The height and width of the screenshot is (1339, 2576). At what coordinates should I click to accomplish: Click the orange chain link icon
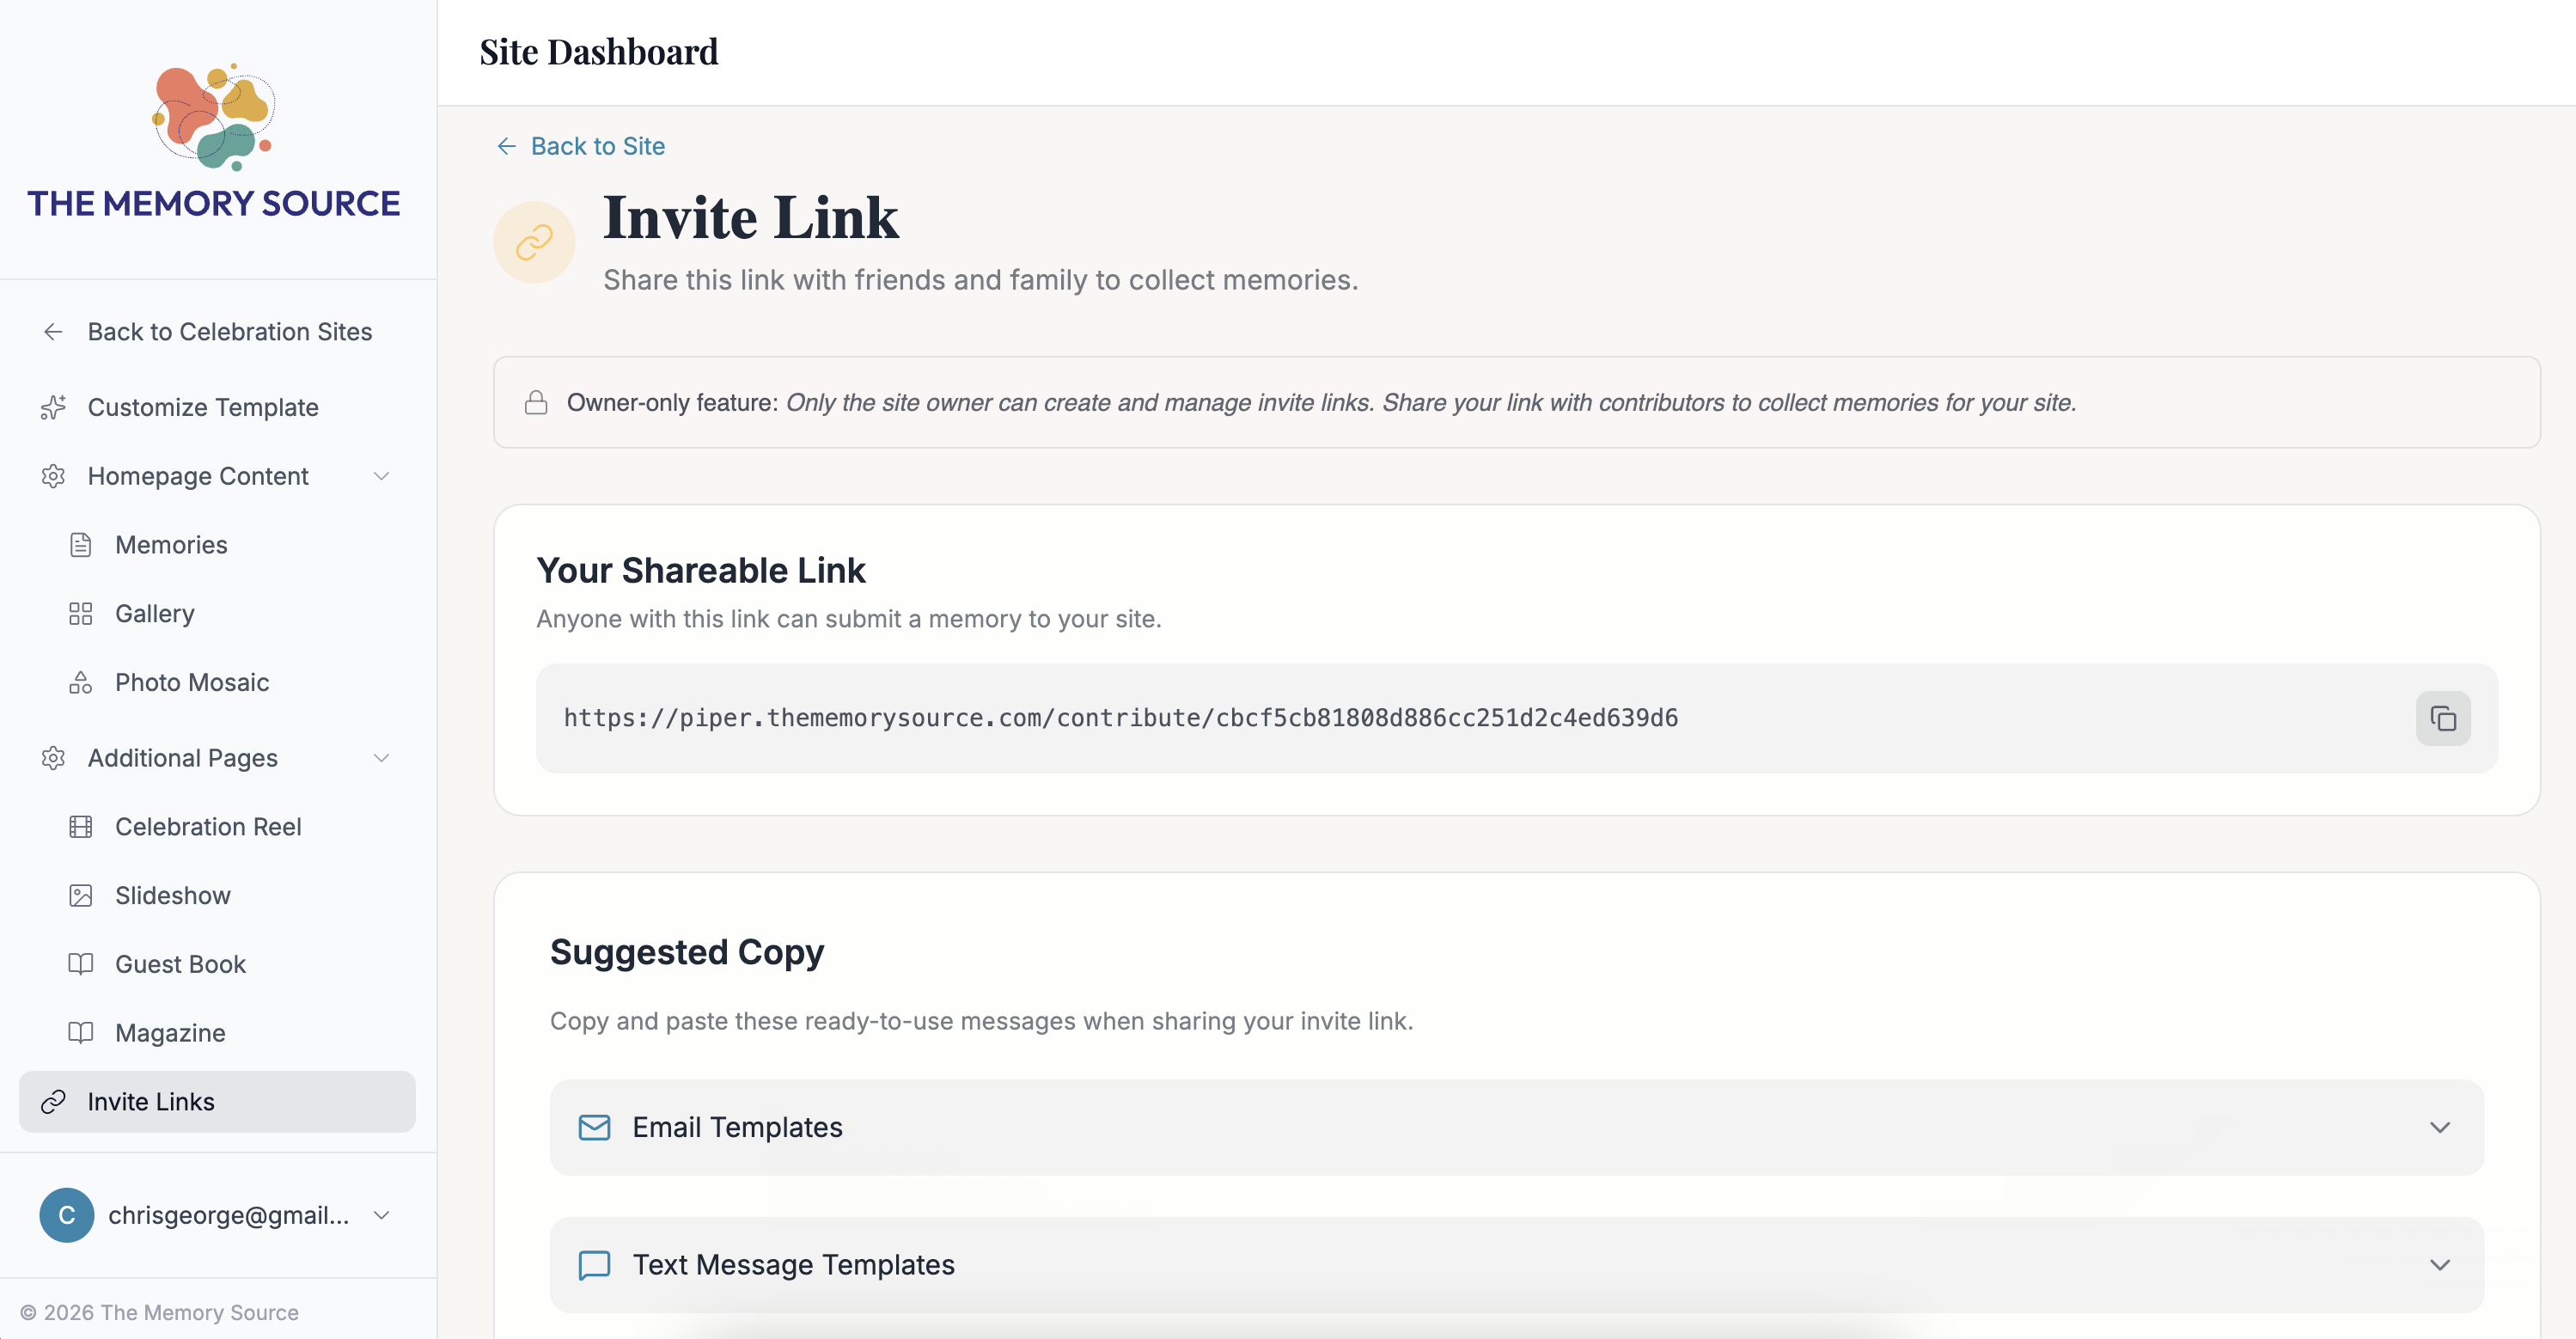pos(534,242)
